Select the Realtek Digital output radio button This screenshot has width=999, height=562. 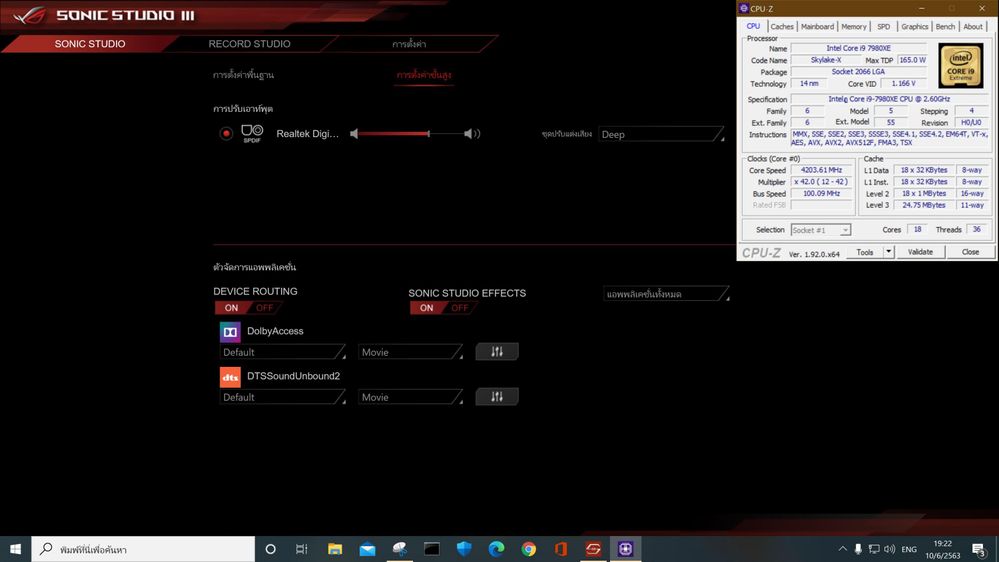[226, 134]
